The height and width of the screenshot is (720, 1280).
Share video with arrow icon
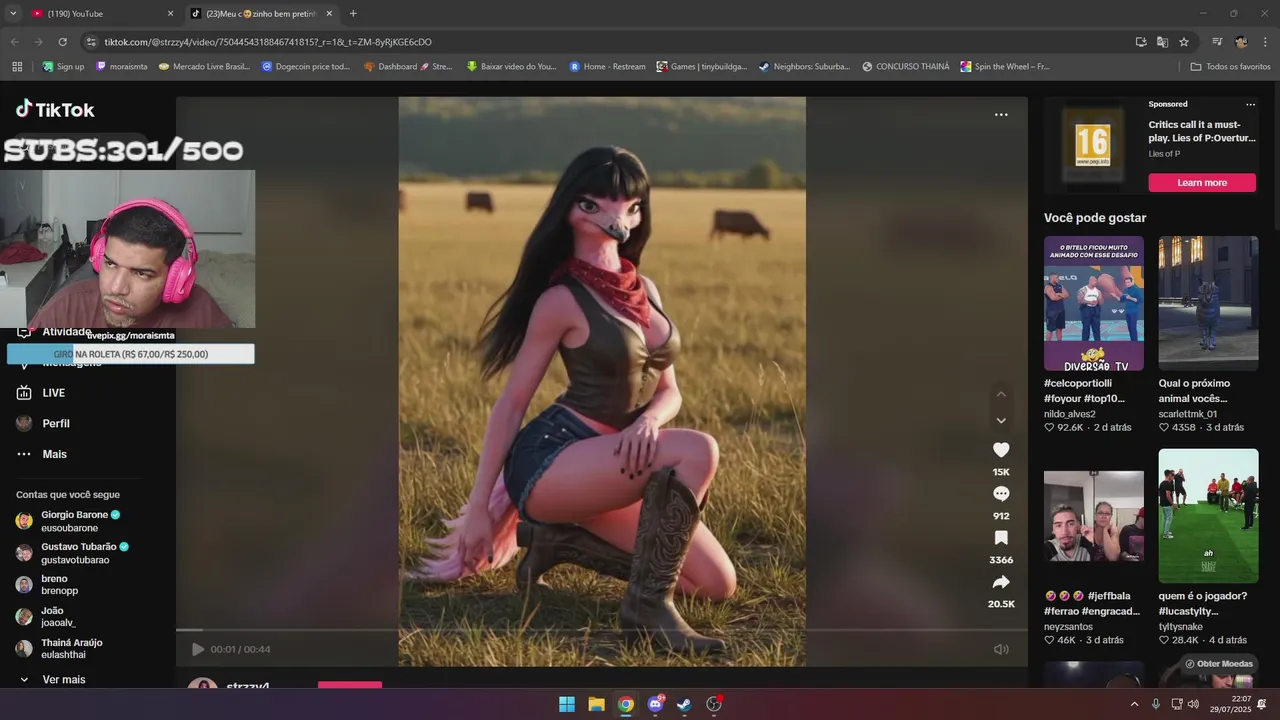tap(1001, 582)
